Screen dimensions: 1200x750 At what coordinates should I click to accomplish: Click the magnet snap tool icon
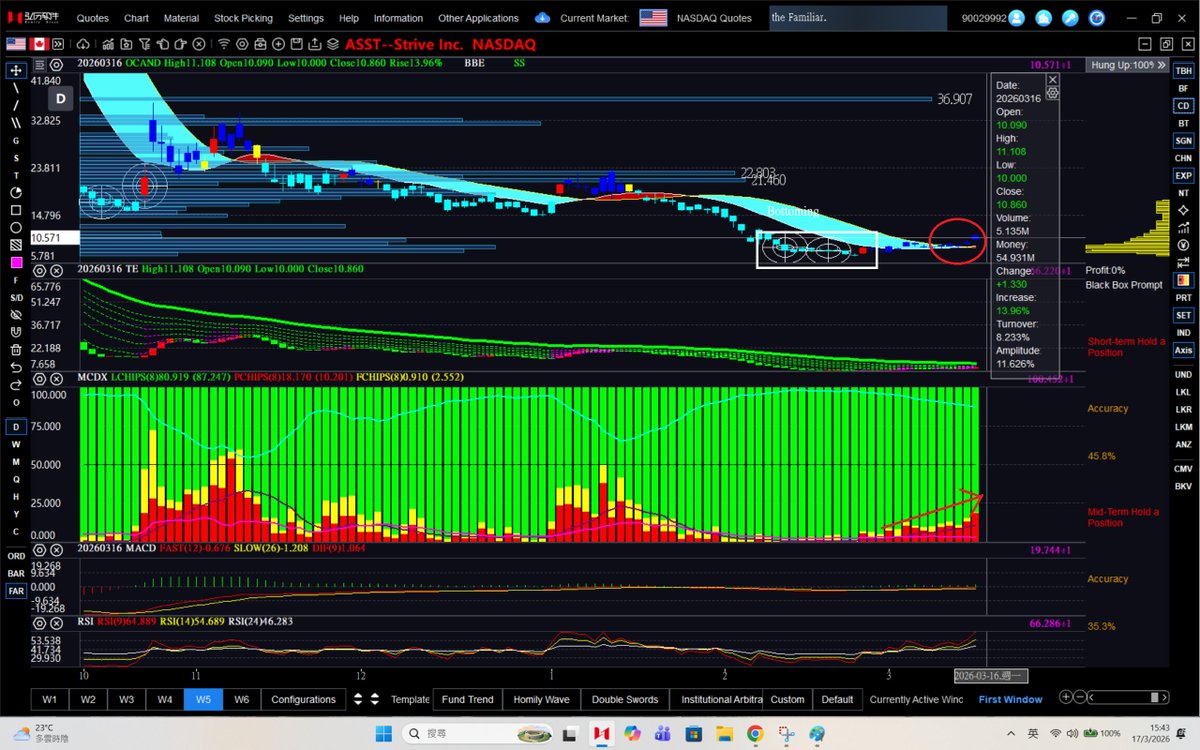[16, 332]
